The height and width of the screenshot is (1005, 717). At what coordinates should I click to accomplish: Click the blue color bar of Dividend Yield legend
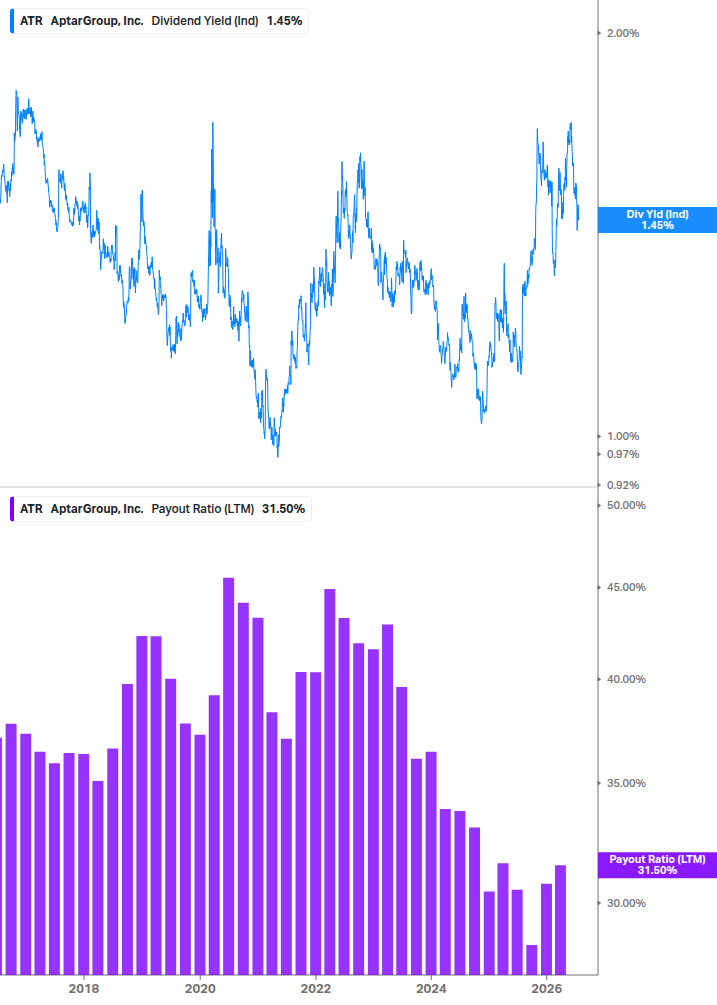(12, 21)
